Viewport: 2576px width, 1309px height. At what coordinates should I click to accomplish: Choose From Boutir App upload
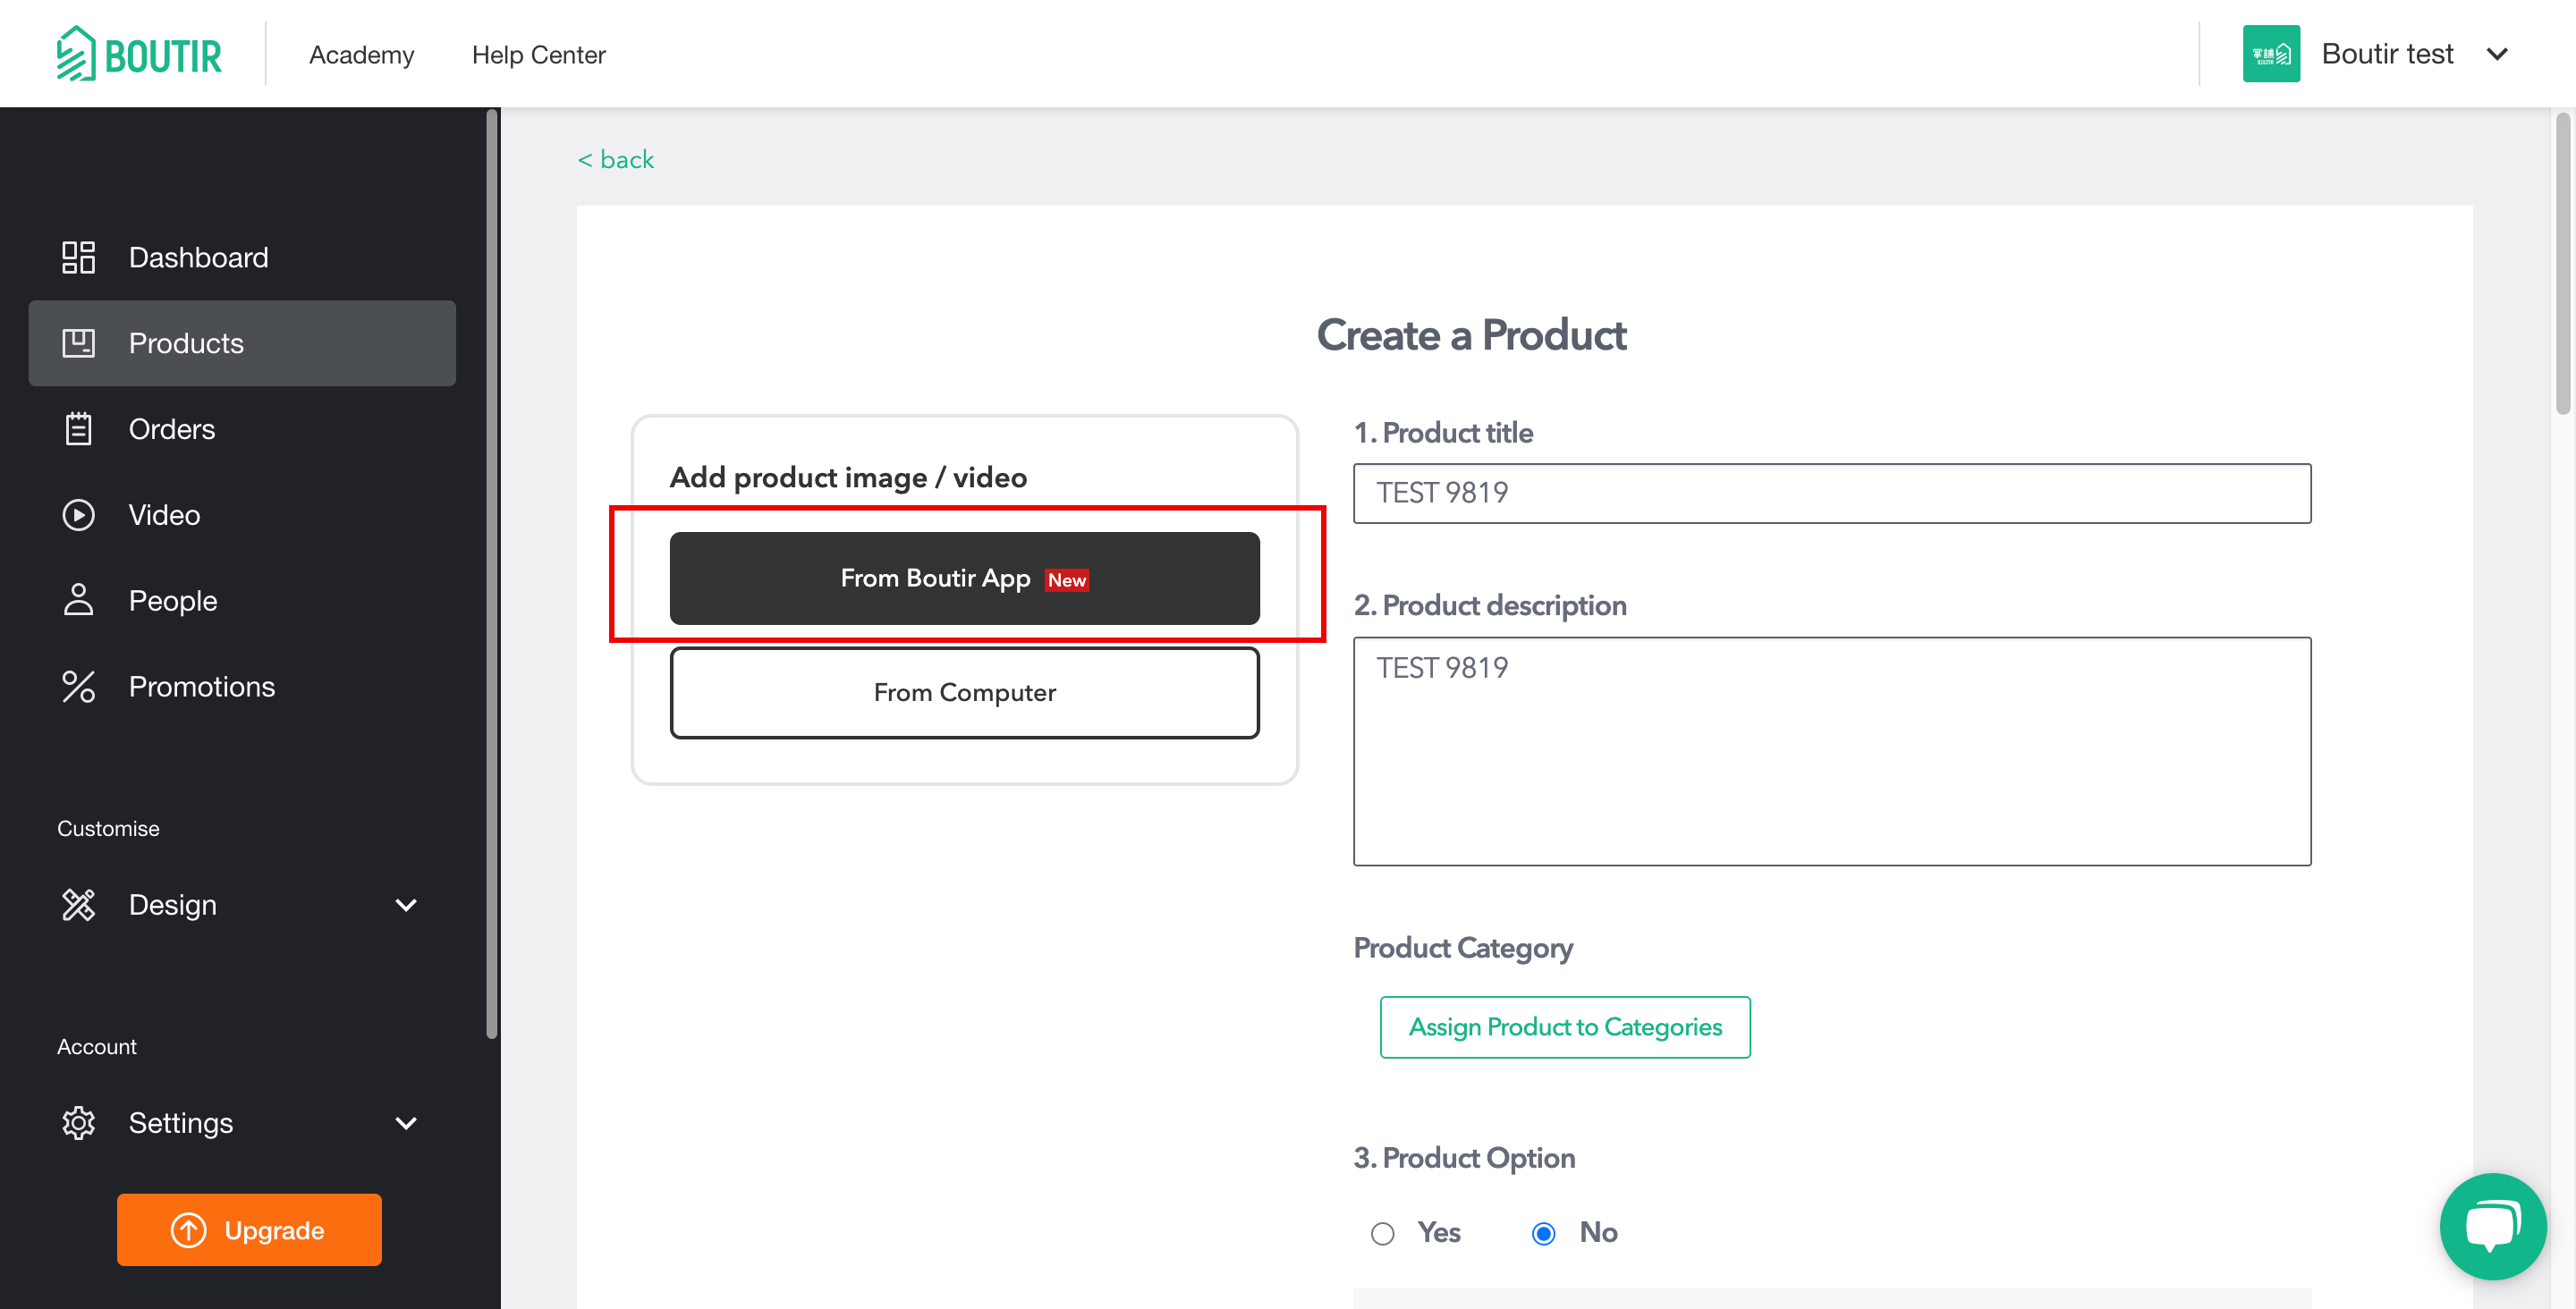964,578
